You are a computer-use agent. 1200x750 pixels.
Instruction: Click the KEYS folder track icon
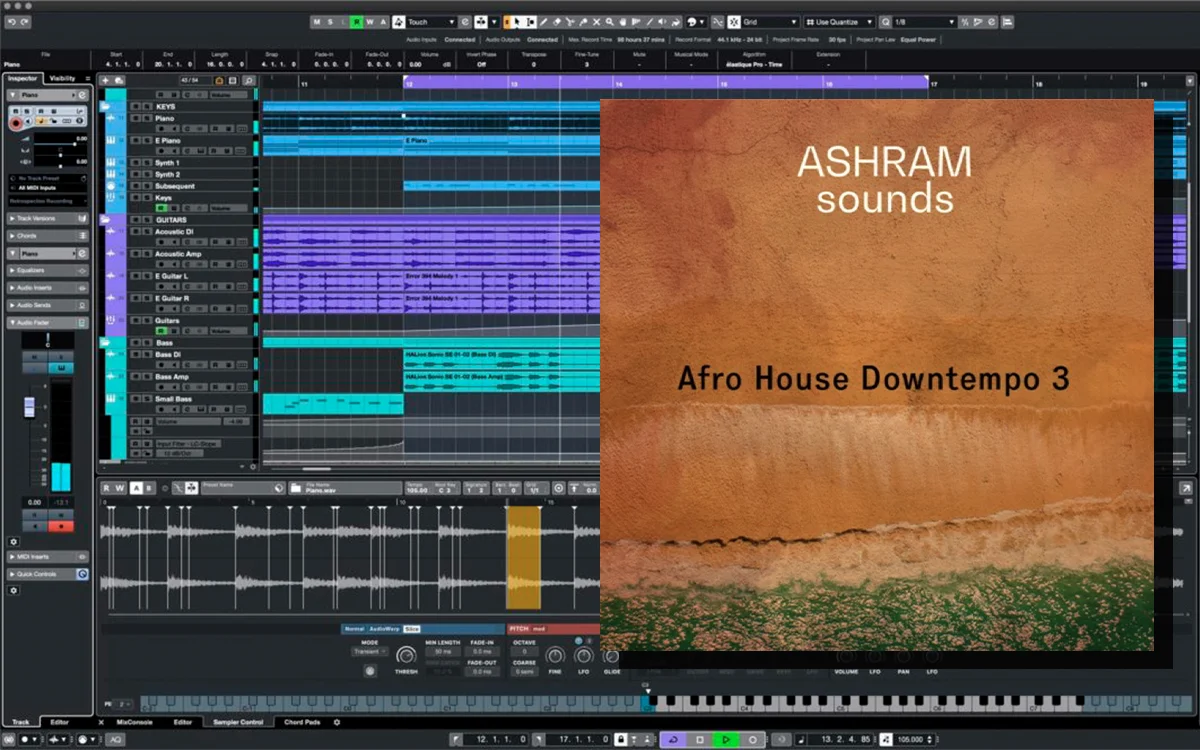(105, 106)
